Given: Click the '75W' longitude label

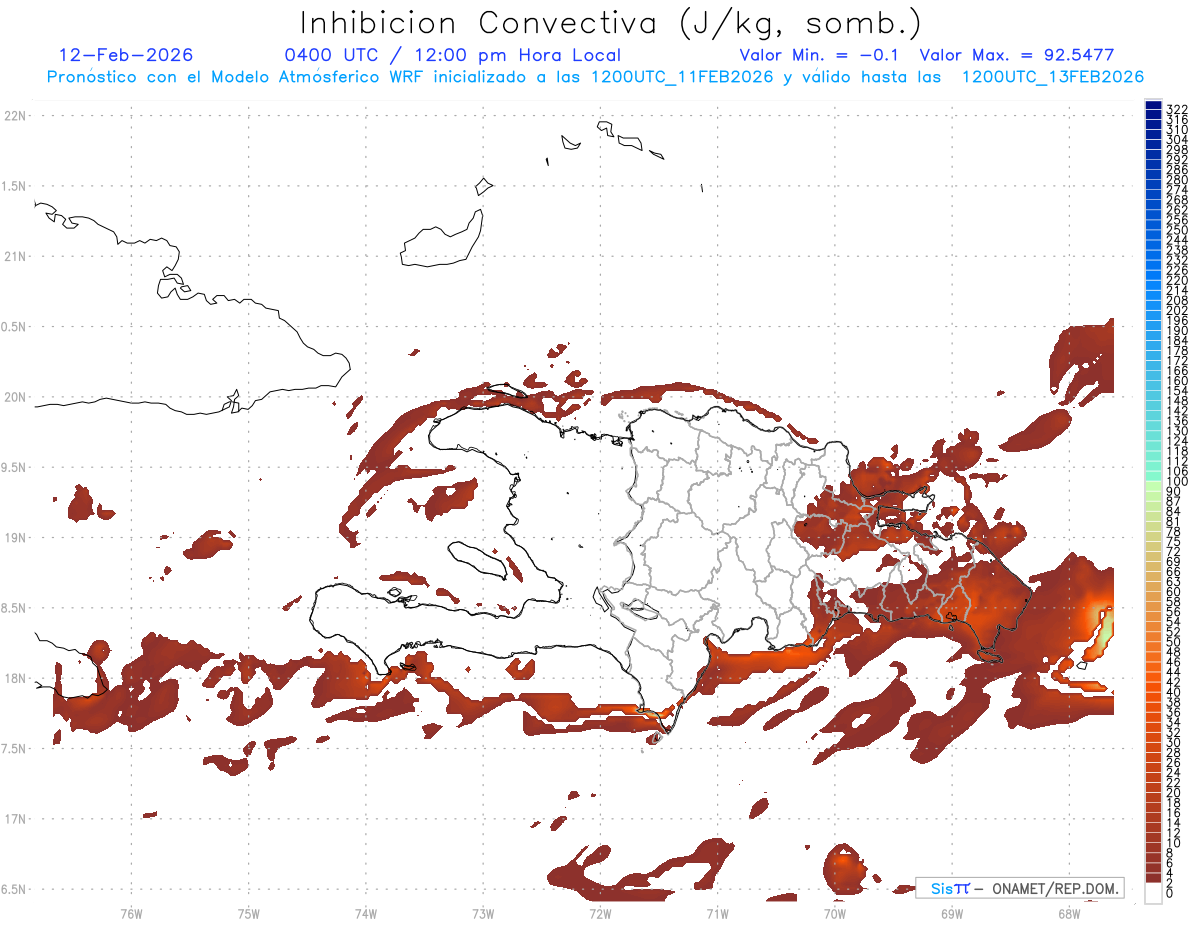Looking at the screenshot, I should pyautogui.click(x=248, y=913).
